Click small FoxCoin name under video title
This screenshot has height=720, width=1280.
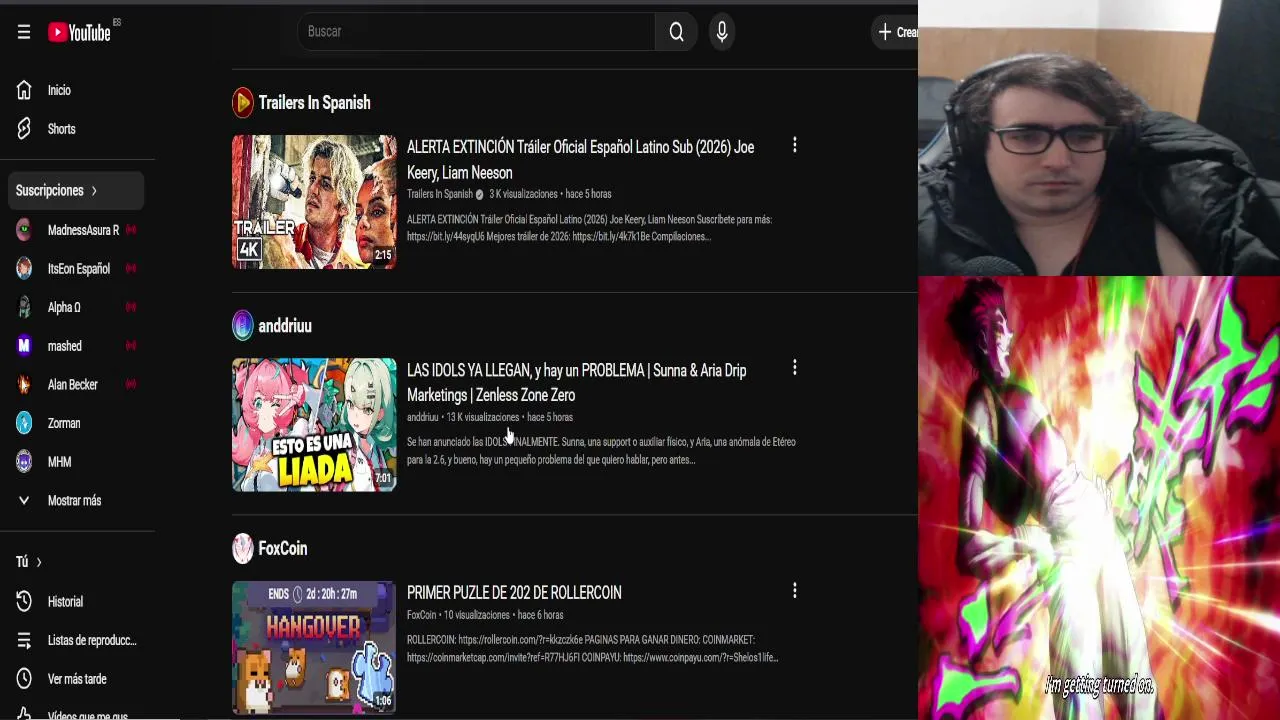pos(421,615)
